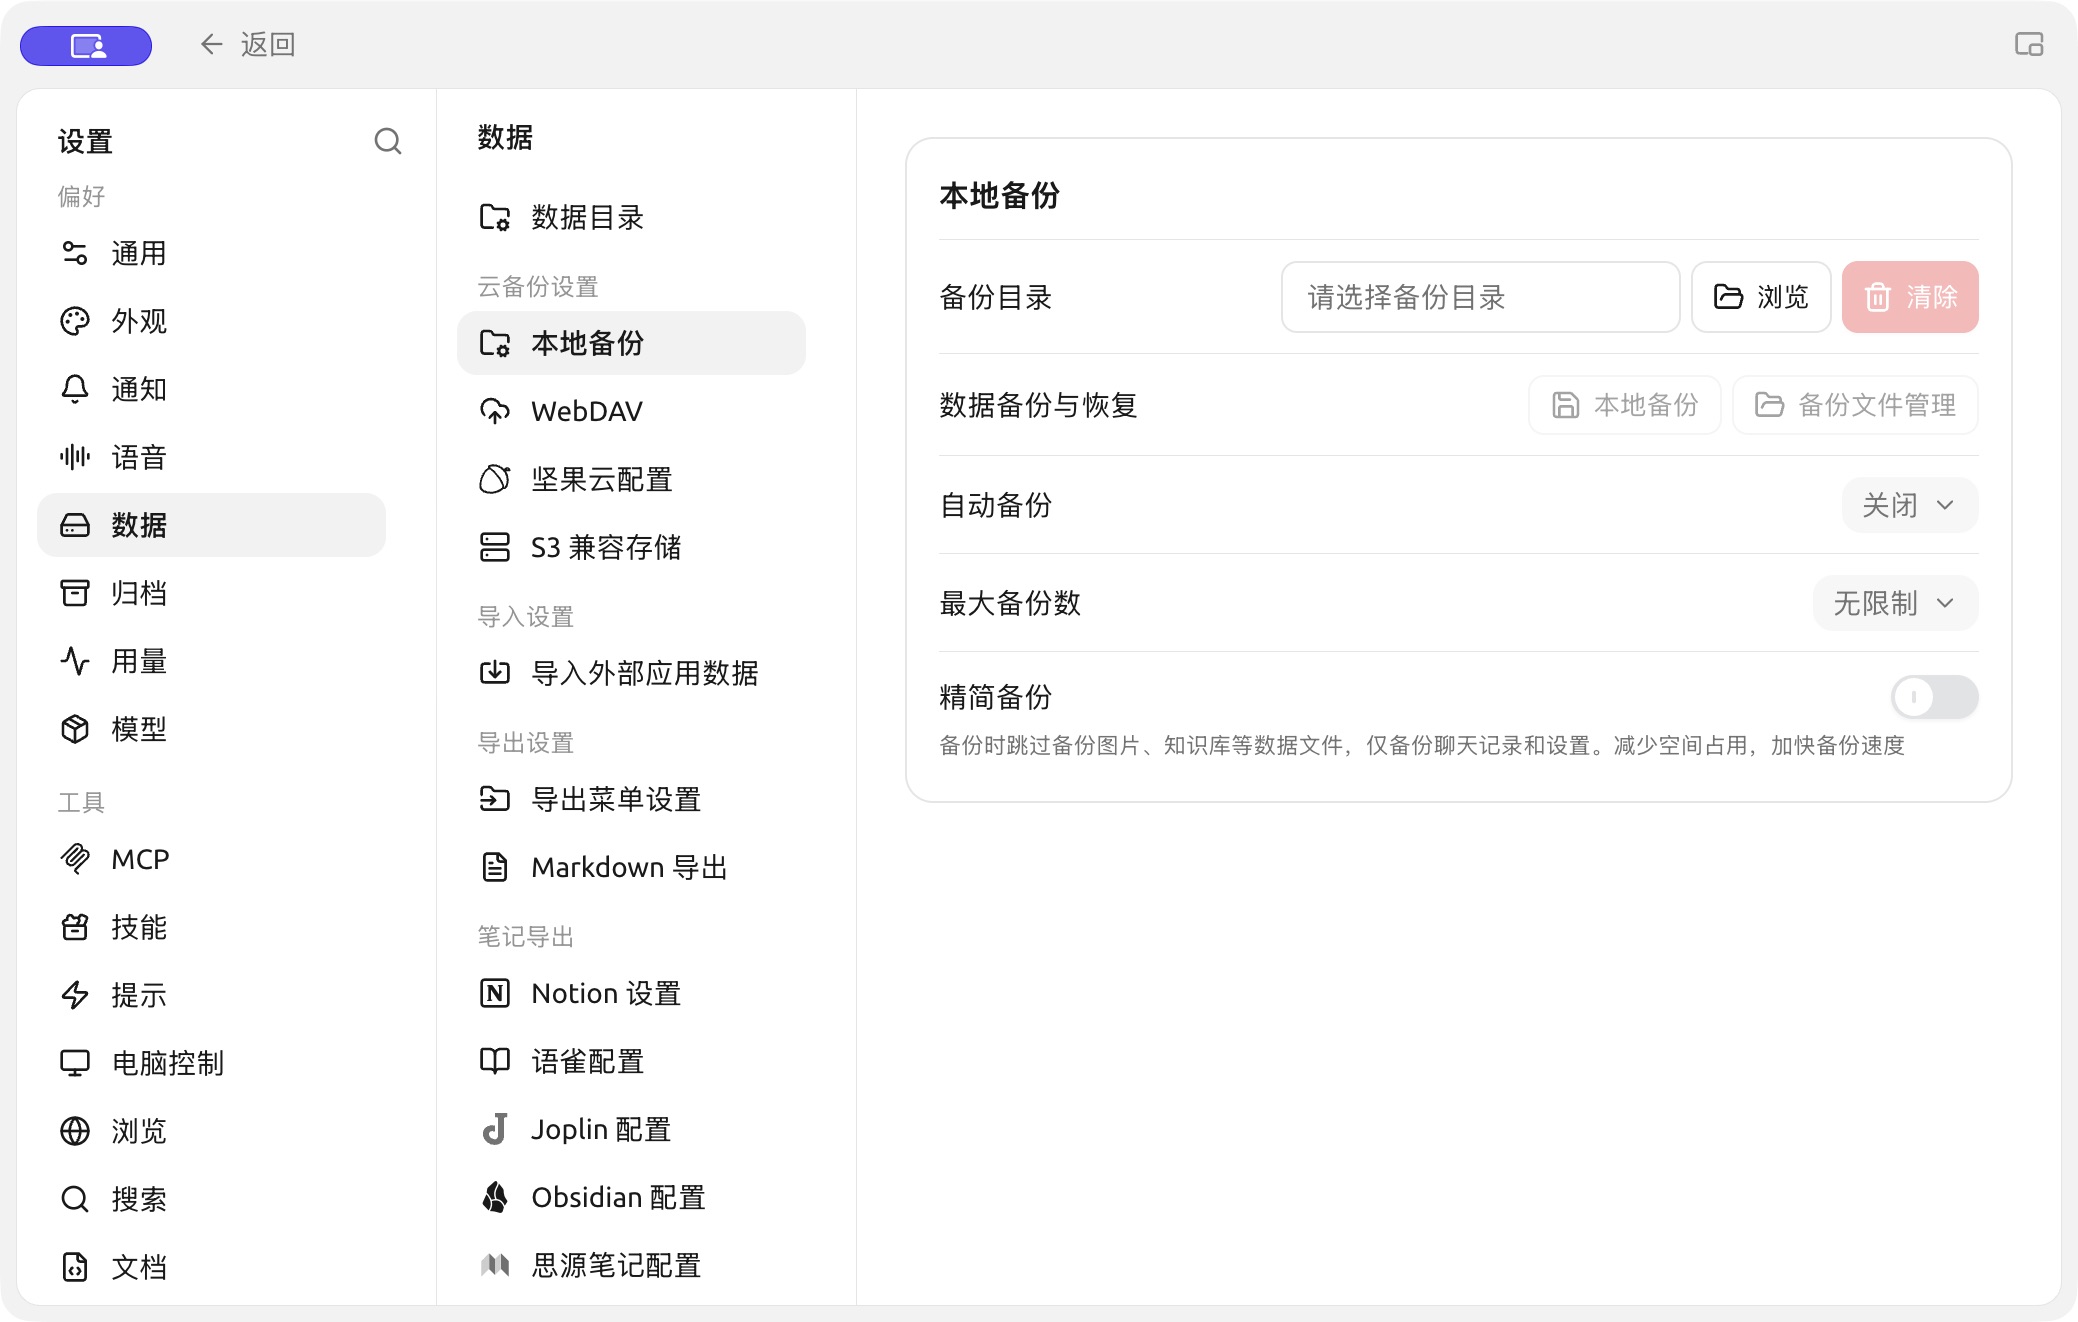The image size is (2078, 1322).
Task: Click the 模型 cube icon
Action: tap(75, 729)
